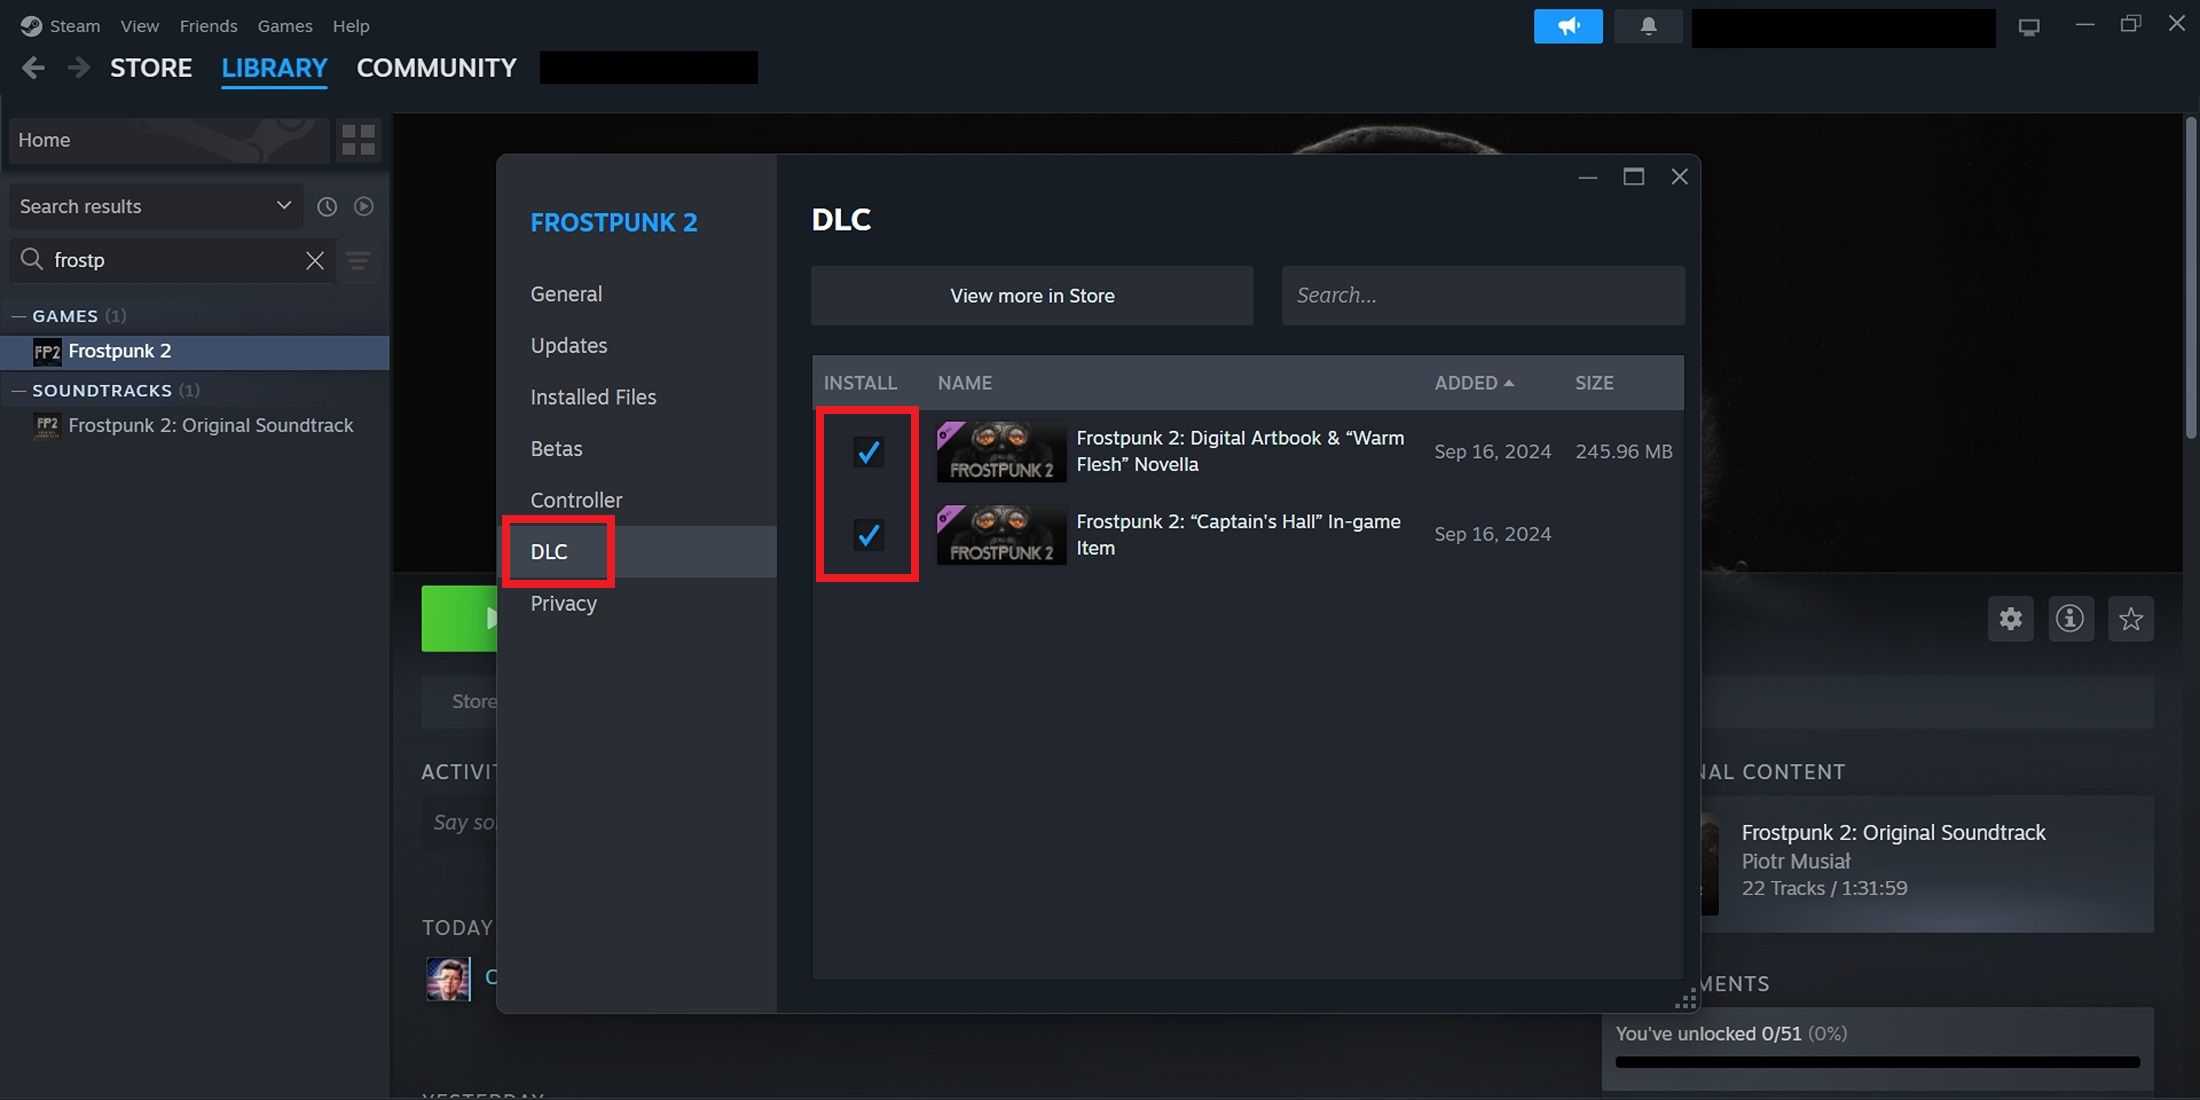Select the General tab in game settings

click(567, 293)
